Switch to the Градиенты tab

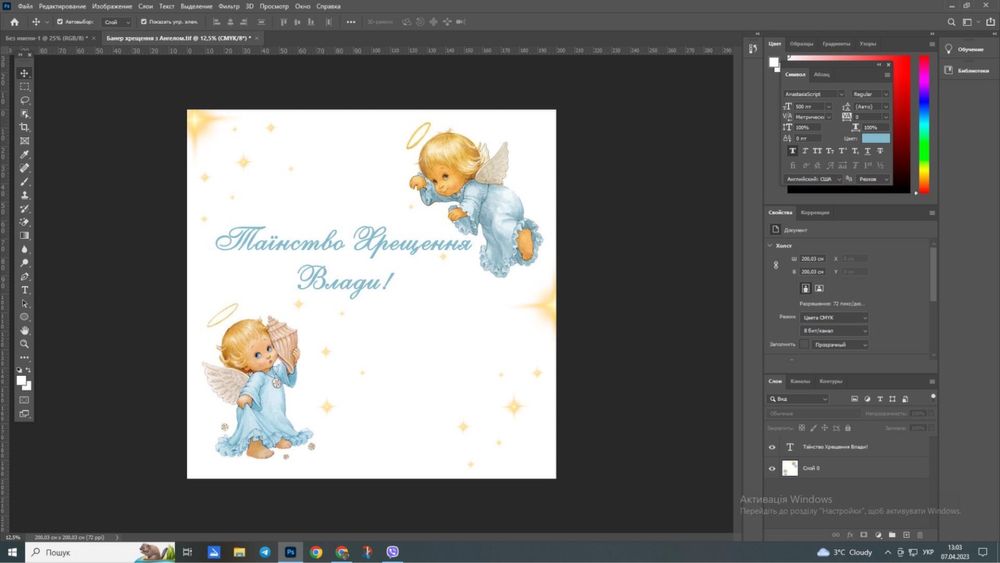836,44
